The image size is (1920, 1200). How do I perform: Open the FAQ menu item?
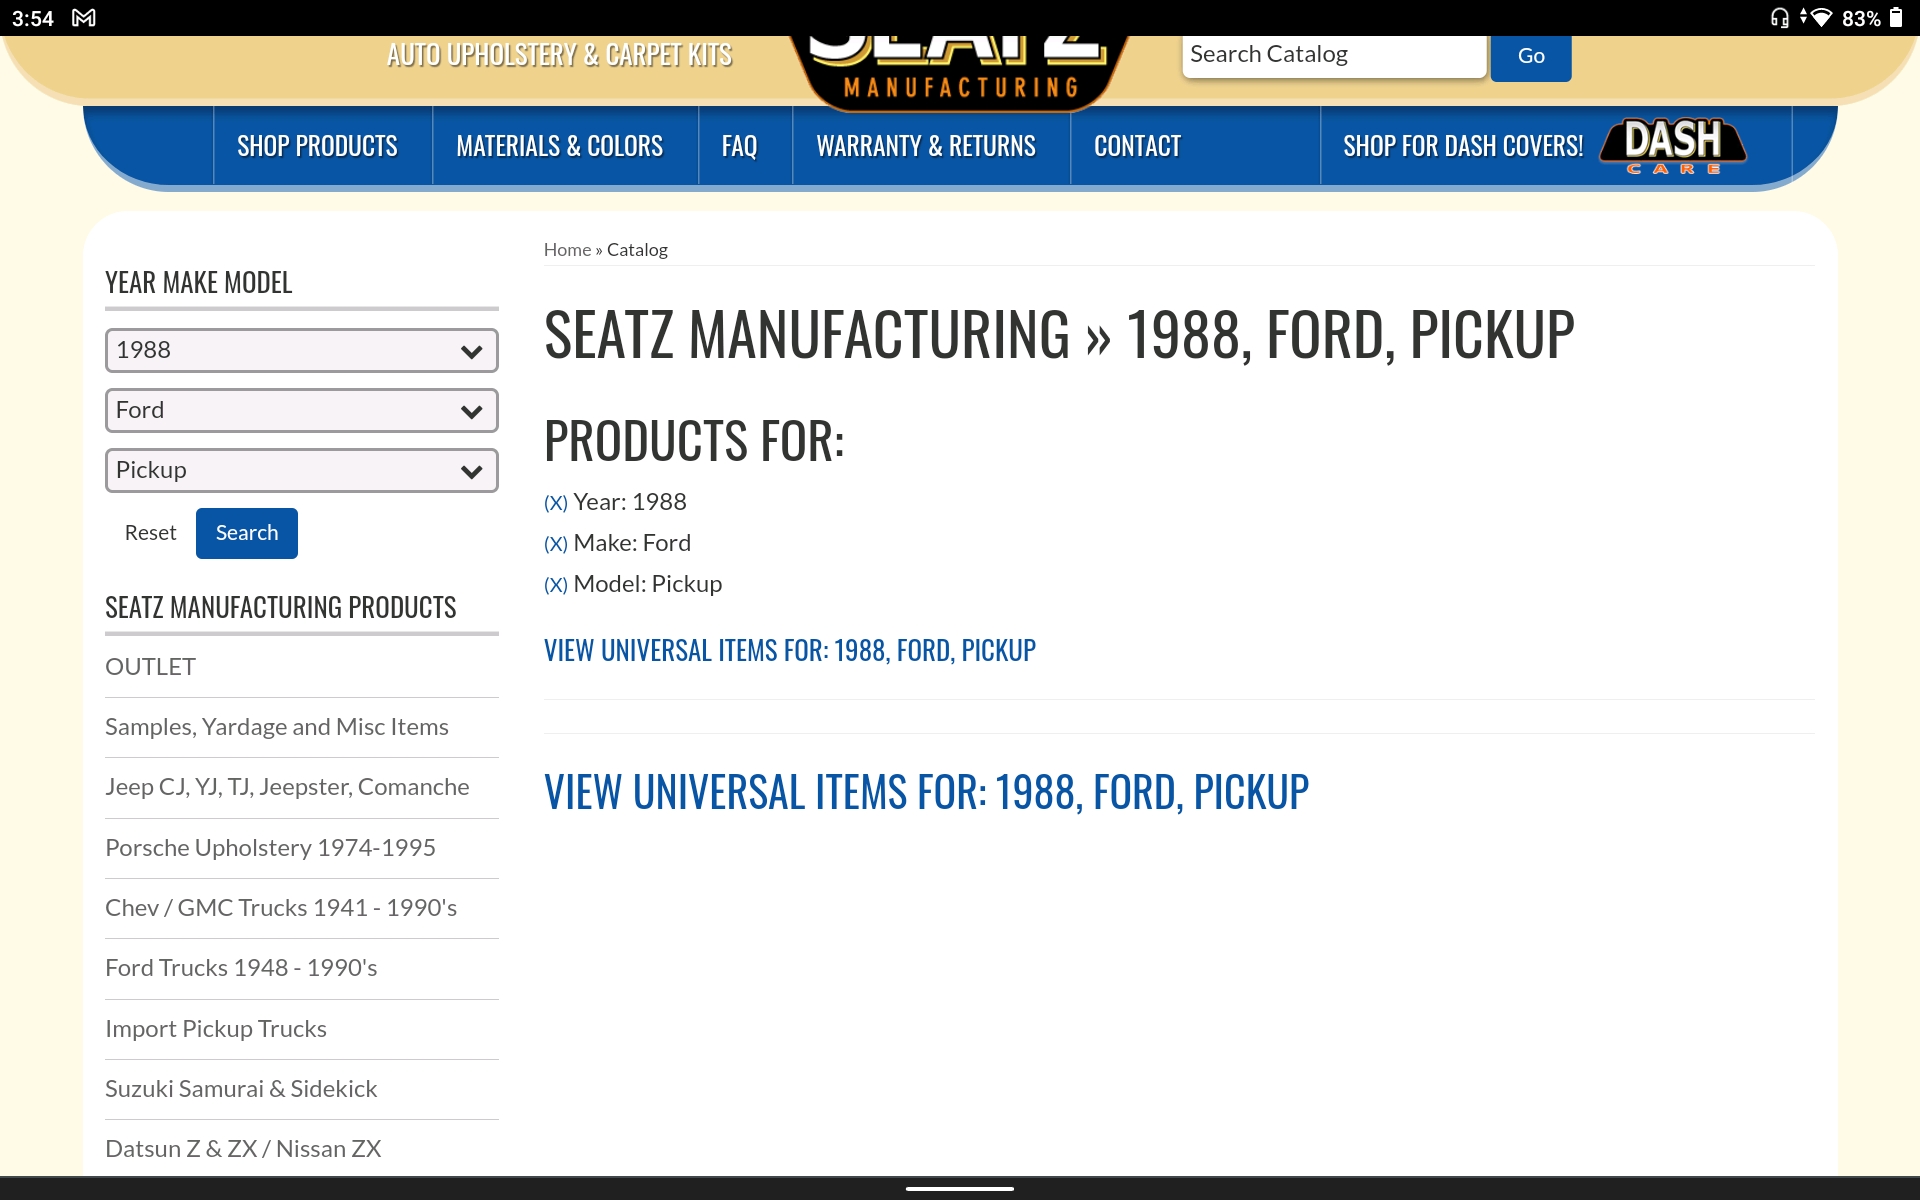[x=739, y=147]
